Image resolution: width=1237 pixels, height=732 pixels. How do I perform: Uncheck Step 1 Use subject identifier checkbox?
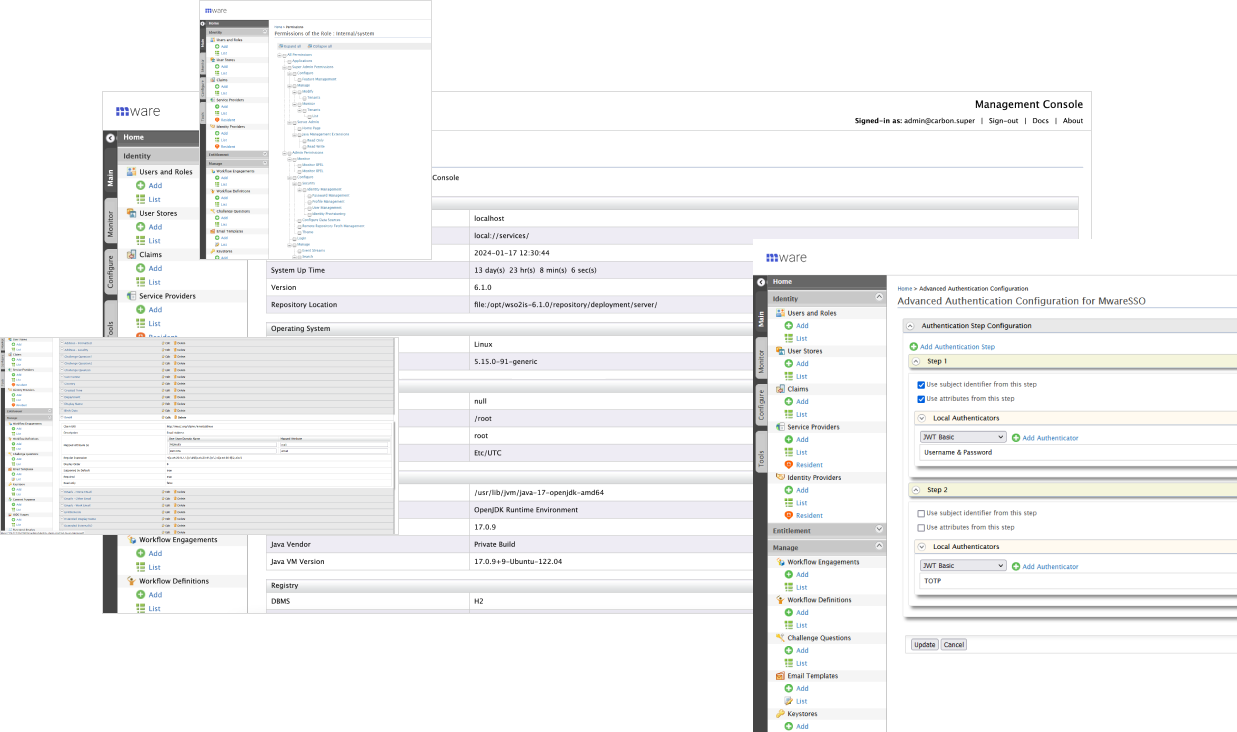pos(921,385)
